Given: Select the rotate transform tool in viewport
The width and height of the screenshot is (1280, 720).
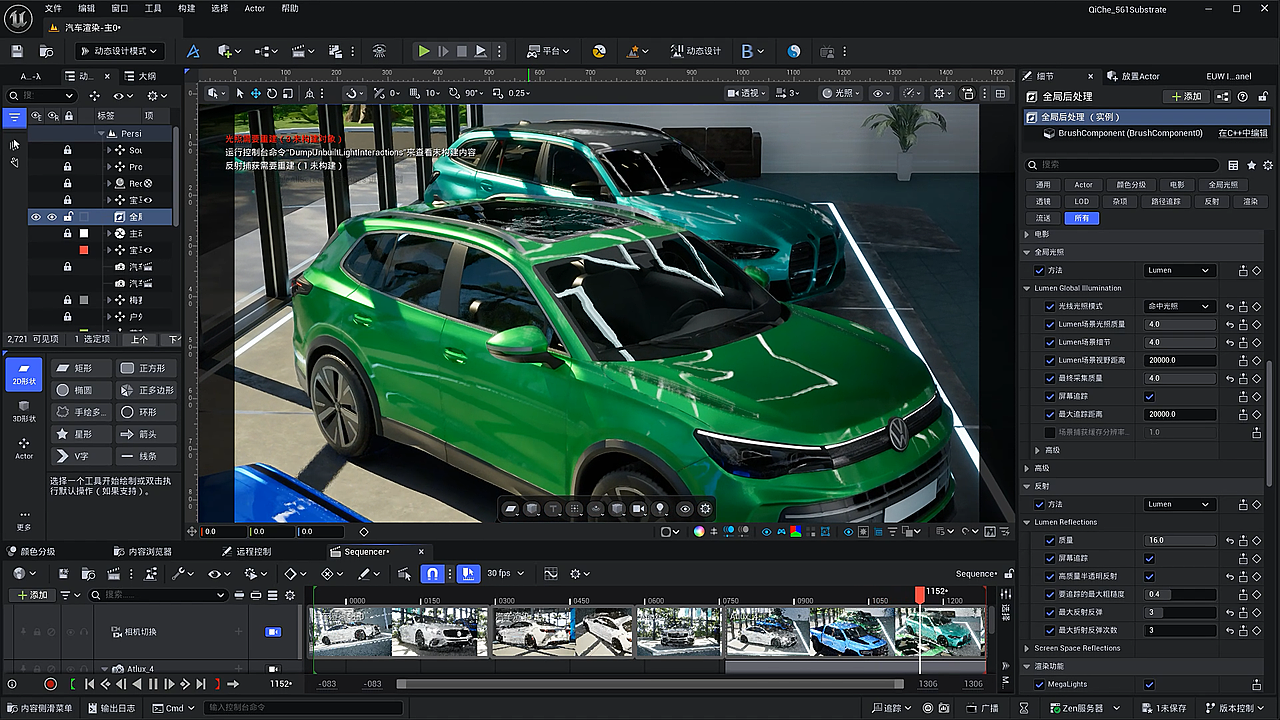Looking at the screenshot, I should [272, 93].
